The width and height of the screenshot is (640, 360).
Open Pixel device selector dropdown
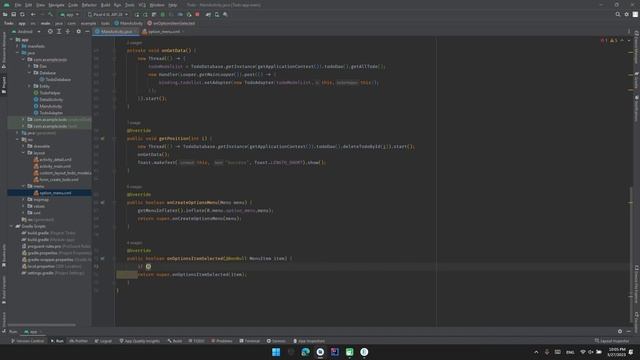[108, 14]
